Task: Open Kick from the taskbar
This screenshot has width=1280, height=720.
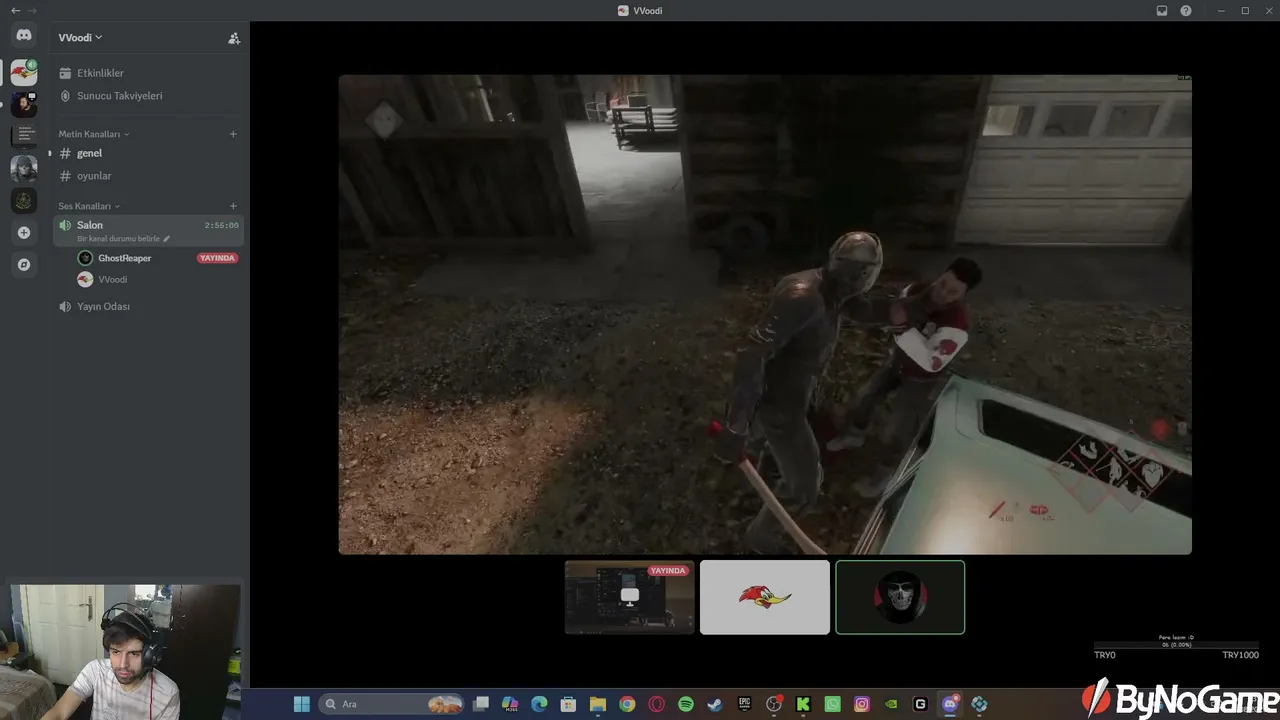Action: pyautogui.click(x=803, y=704)
